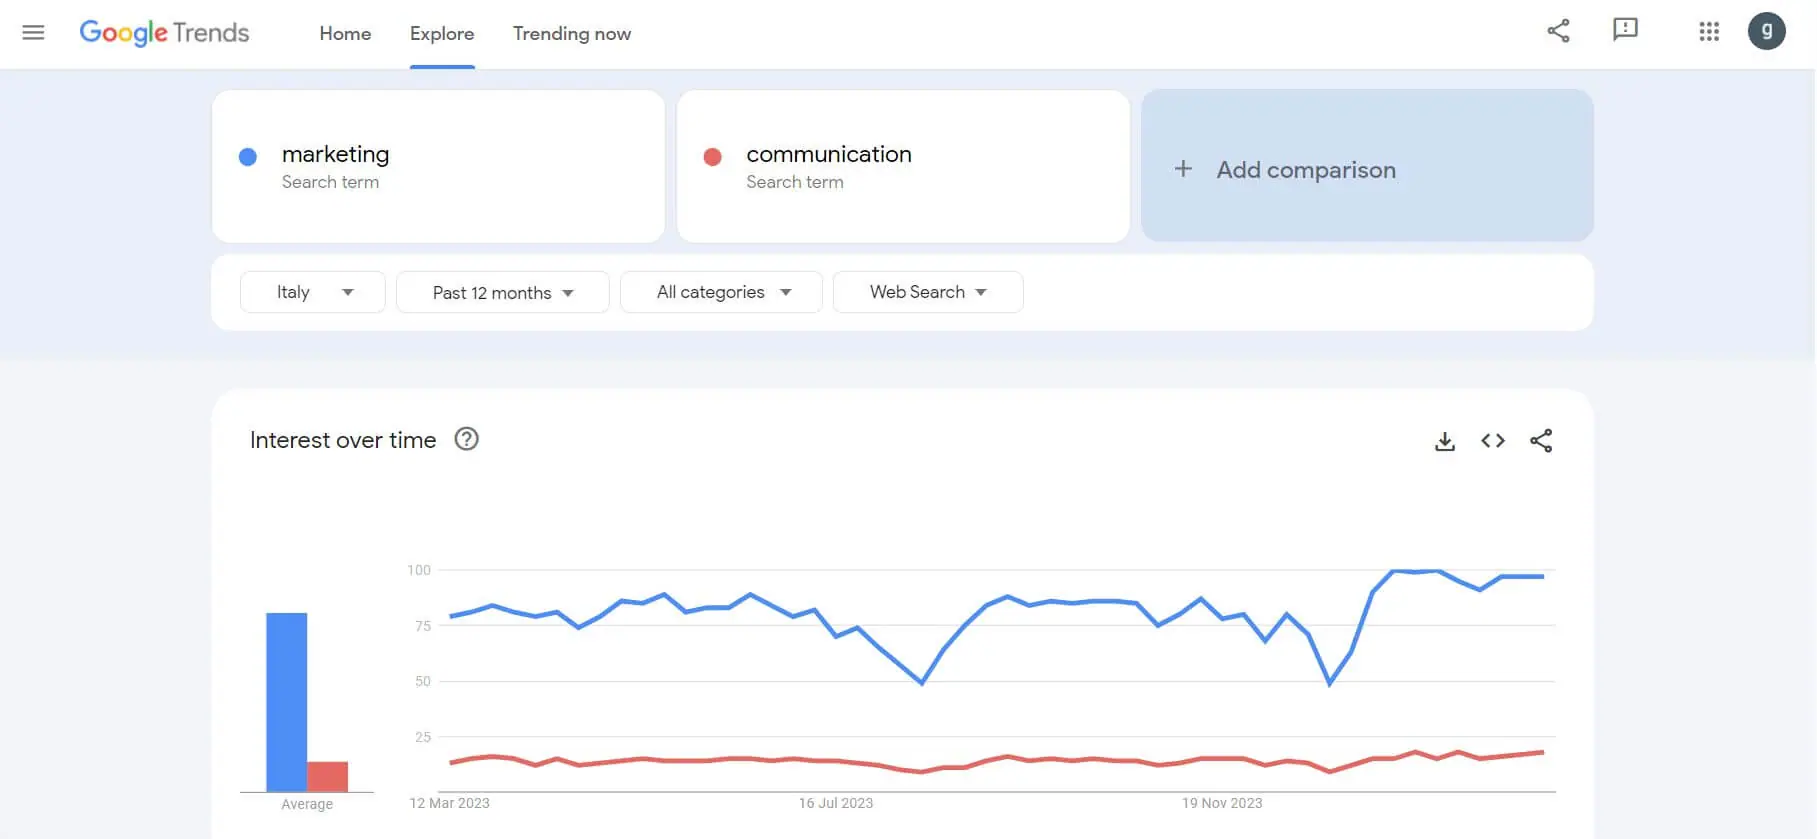Click the share icon in top header
The image size is (1817, 839).
1558,31
